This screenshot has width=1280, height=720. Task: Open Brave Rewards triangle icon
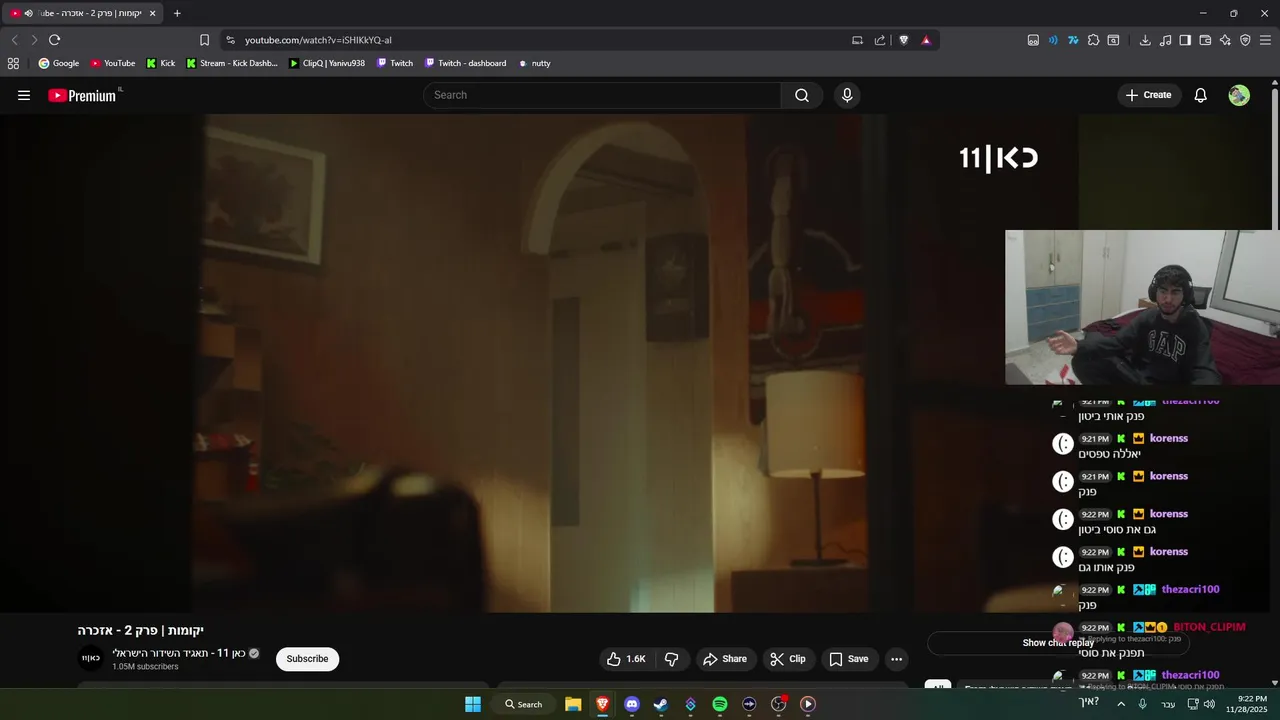pos(926,40)
